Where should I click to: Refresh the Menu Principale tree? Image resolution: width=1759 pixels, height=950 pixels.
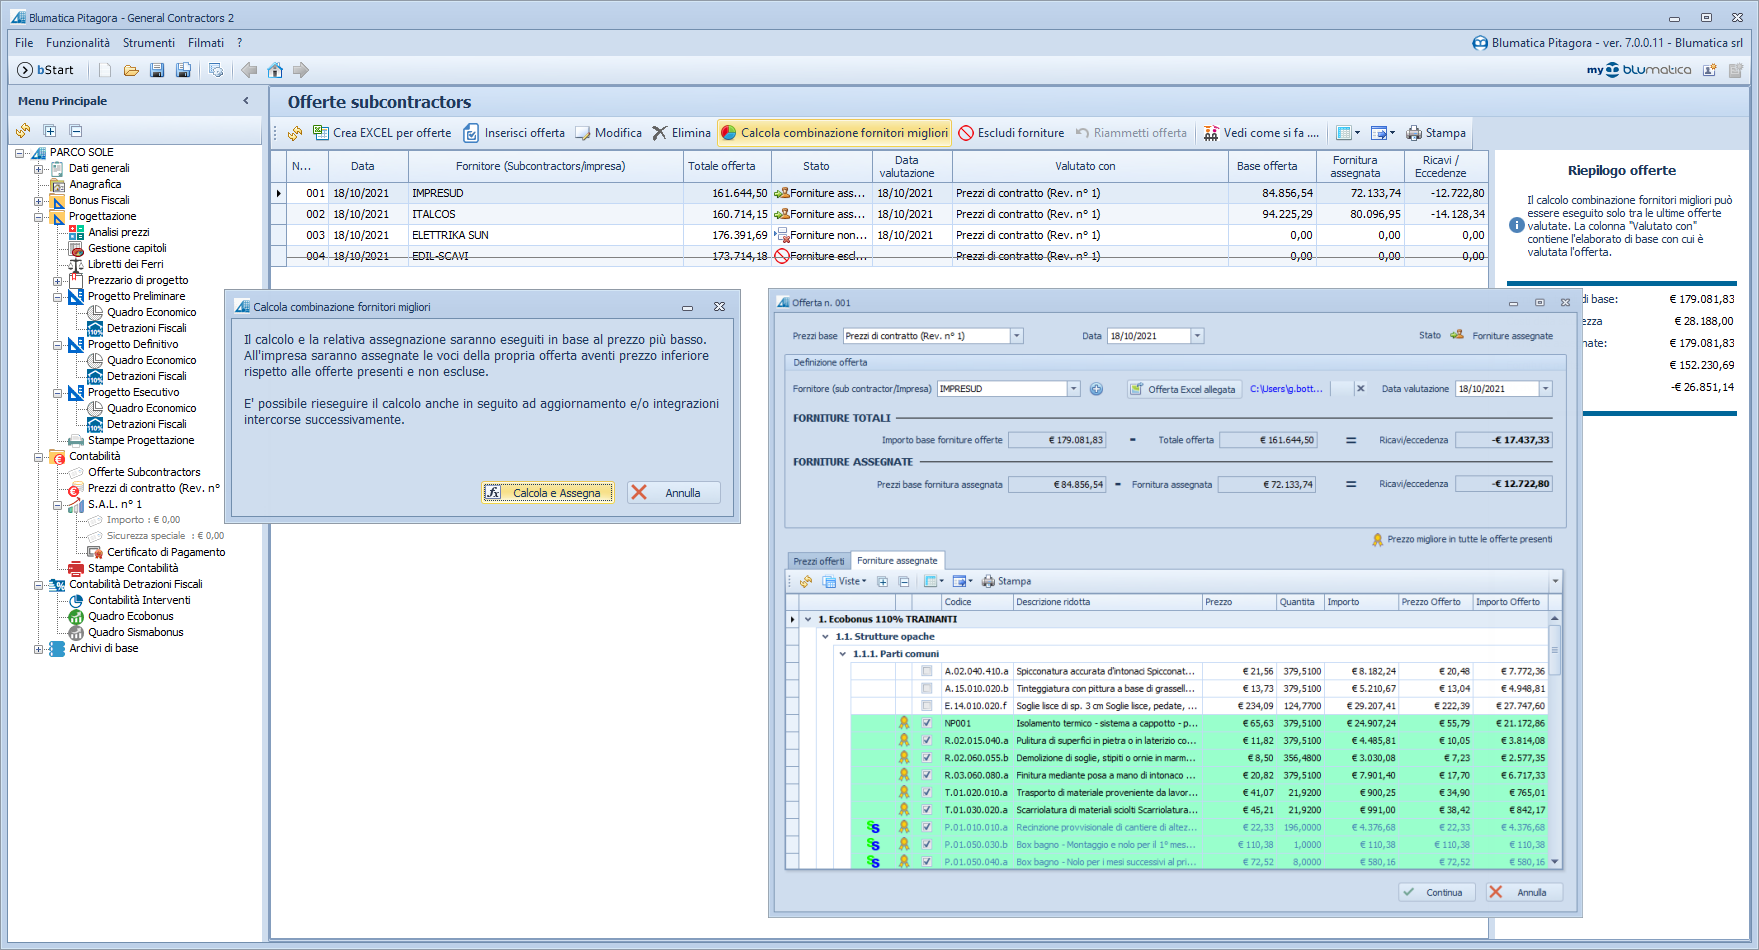[x=23, y=131]
